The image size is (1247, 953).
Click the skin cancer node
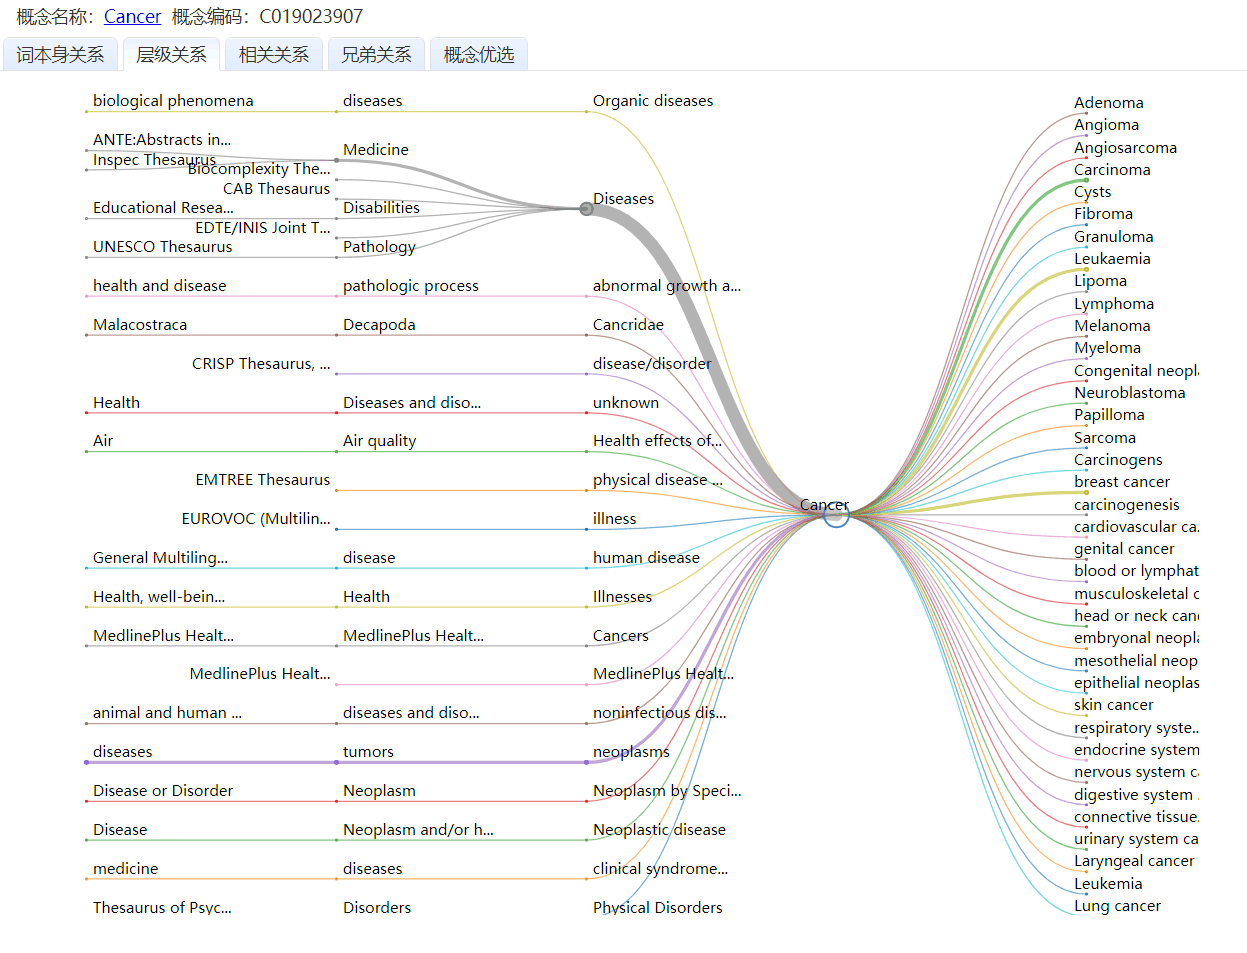1113,705
